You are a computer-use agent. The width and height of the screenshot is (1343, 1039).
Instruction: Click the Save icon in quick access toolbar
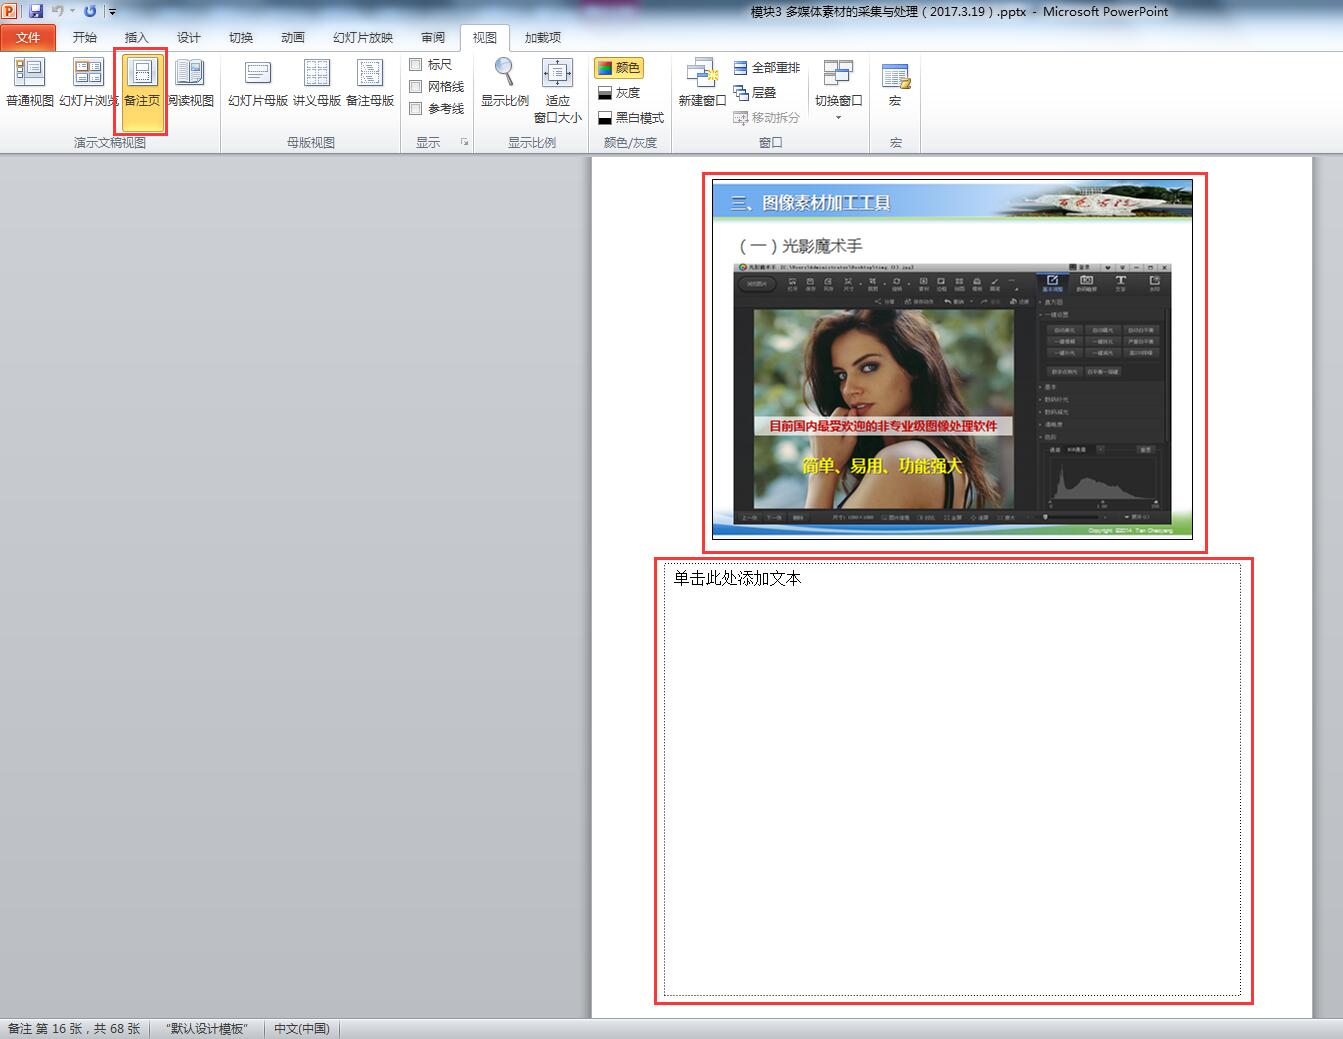coord(36,11)
